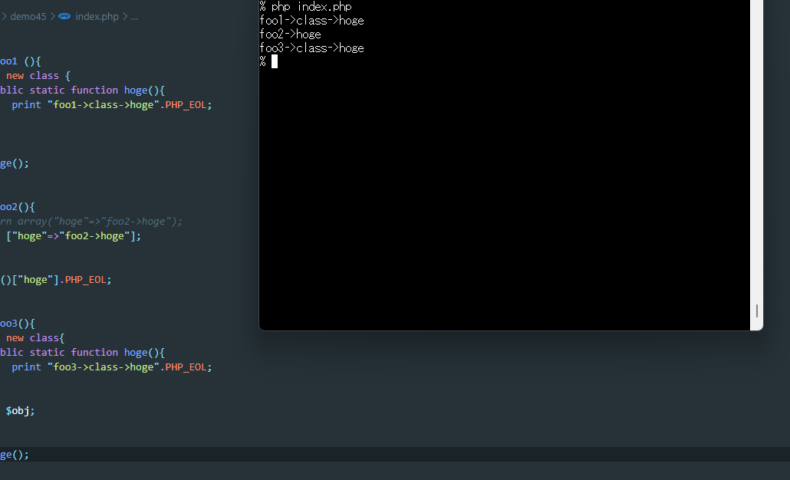Click terminal output line 'foo2->hoge'
The width and height of the screenshot is (790, 480).
coord(290,34)
